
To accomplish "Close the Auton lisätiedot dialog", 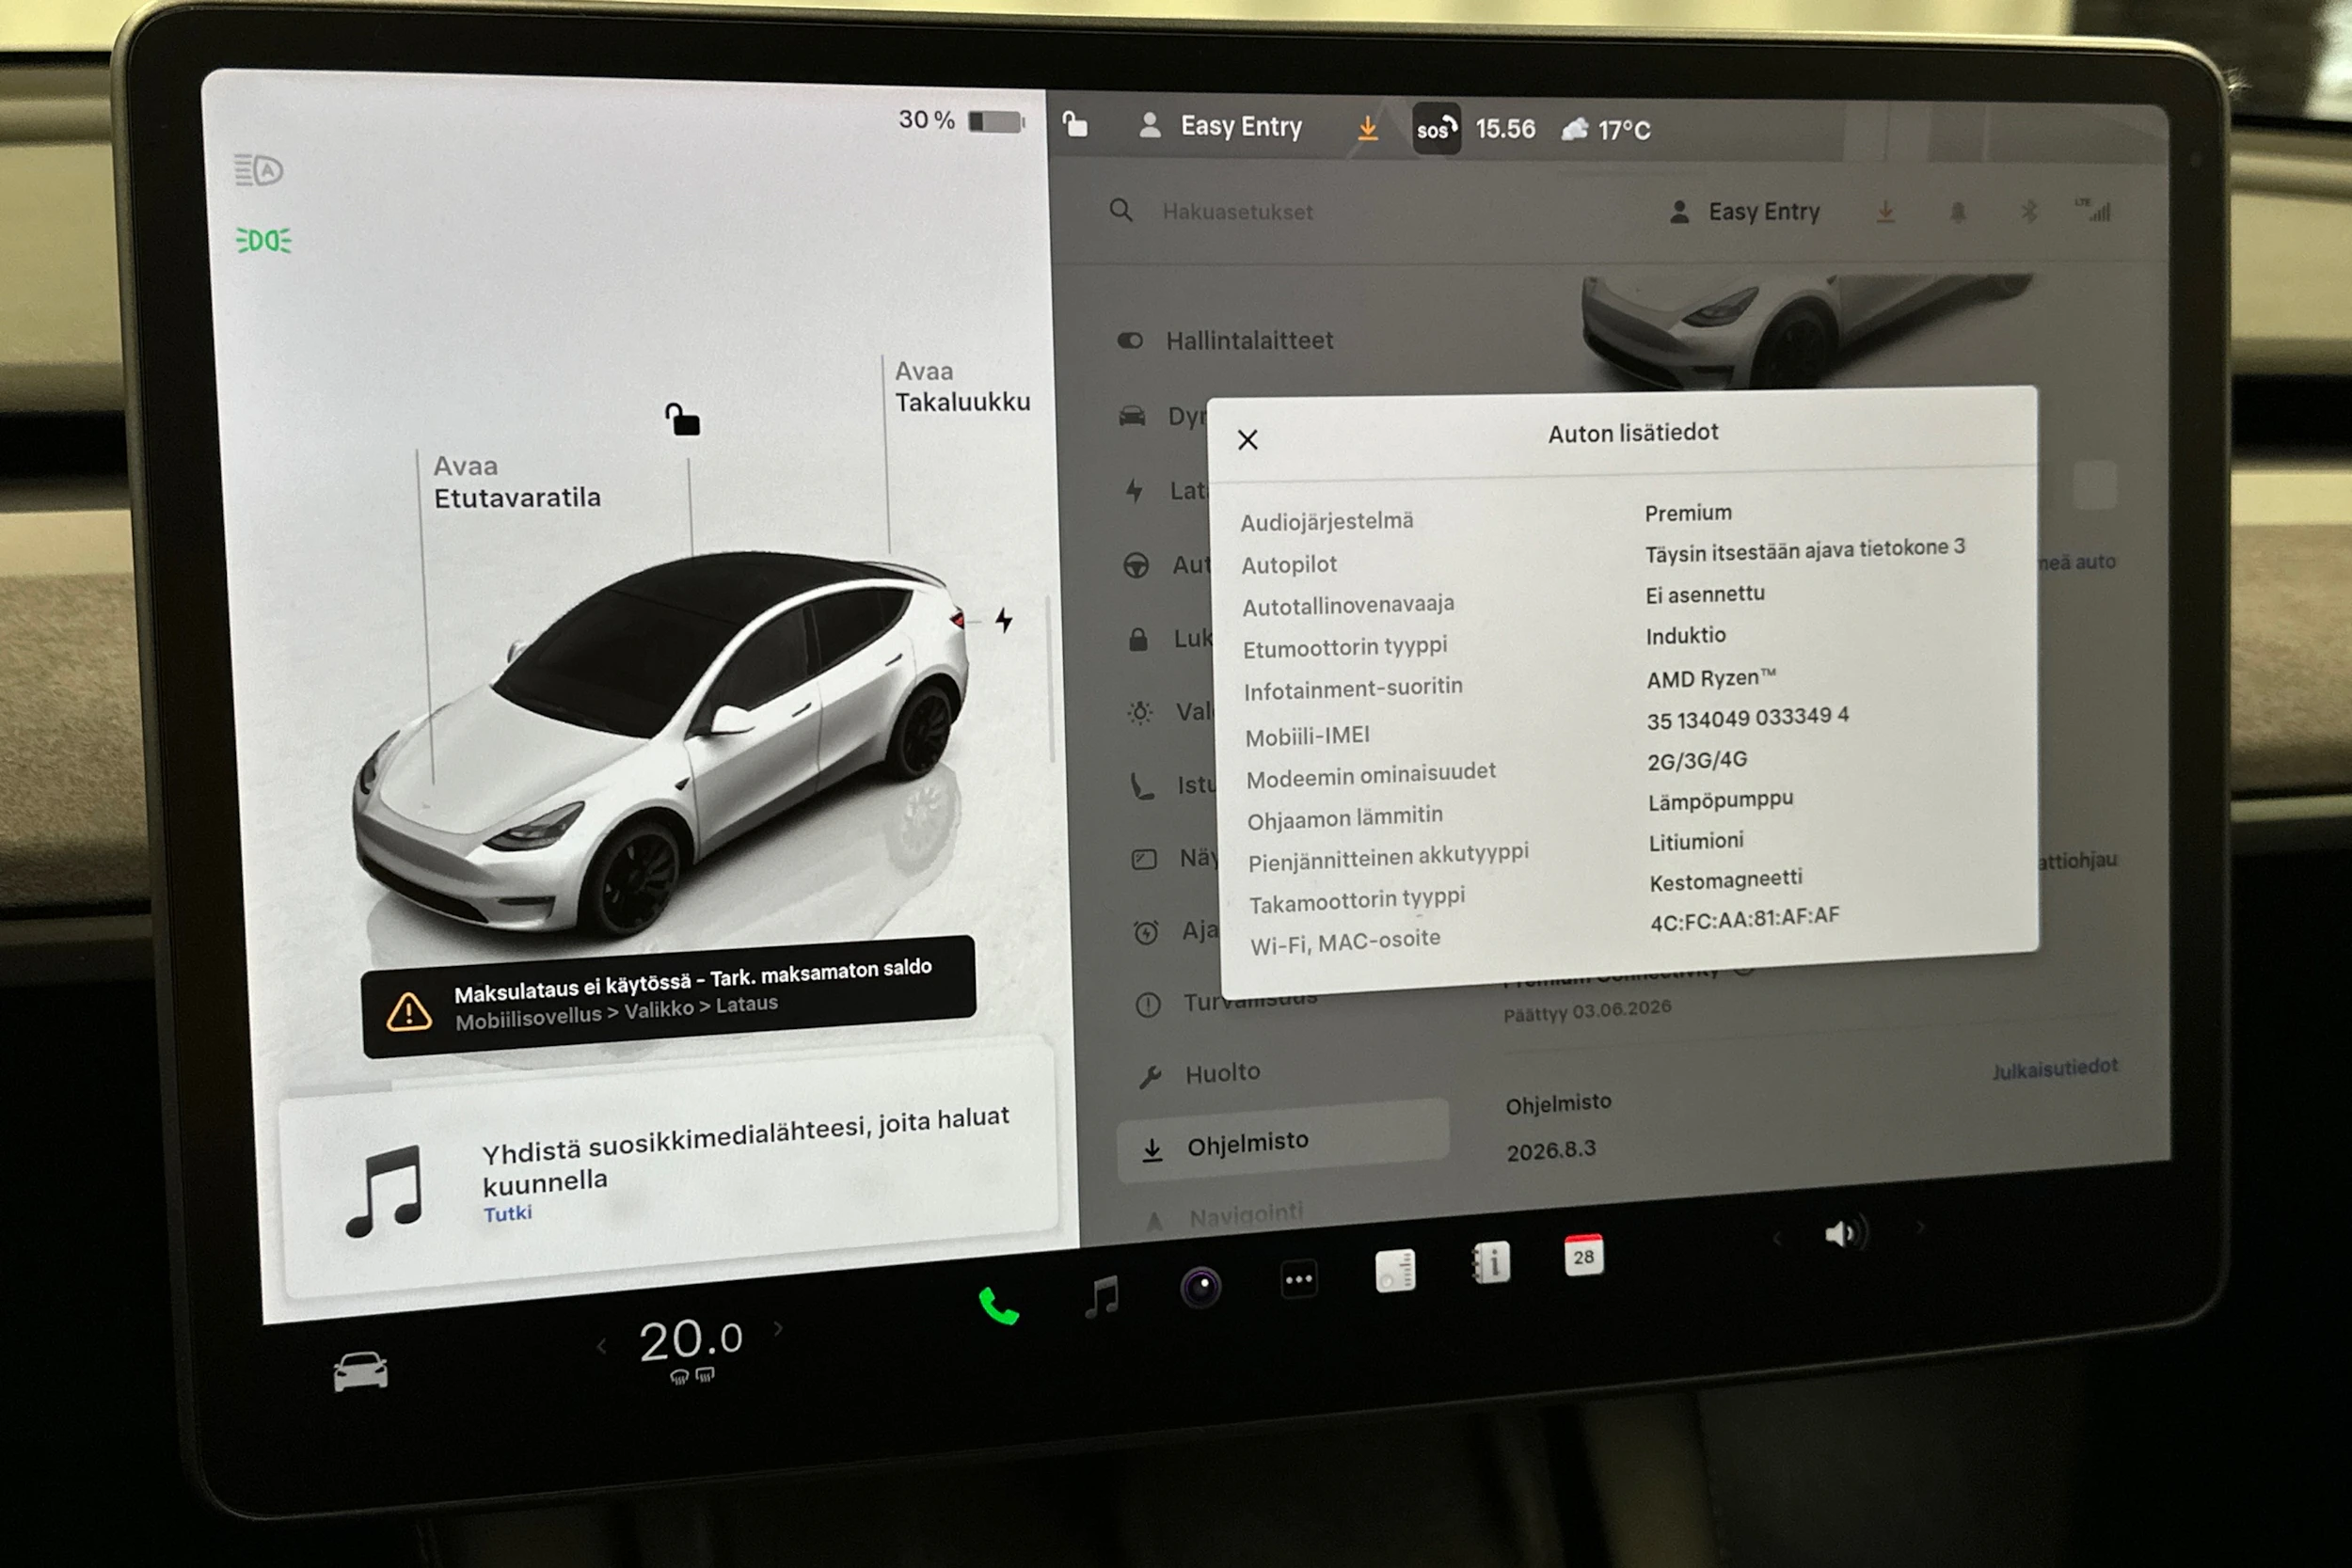I will [1247, 440].
